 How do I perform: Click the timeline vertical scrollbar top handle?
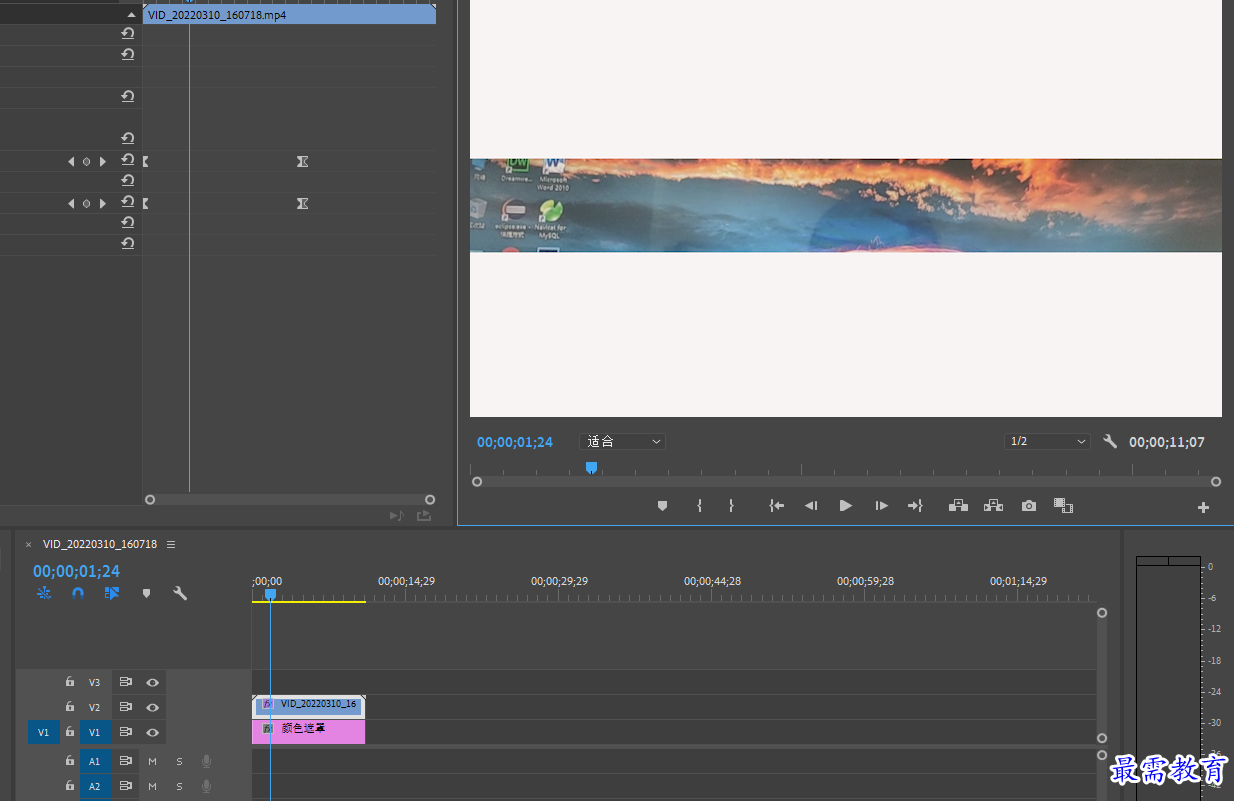click(1102, 613)
